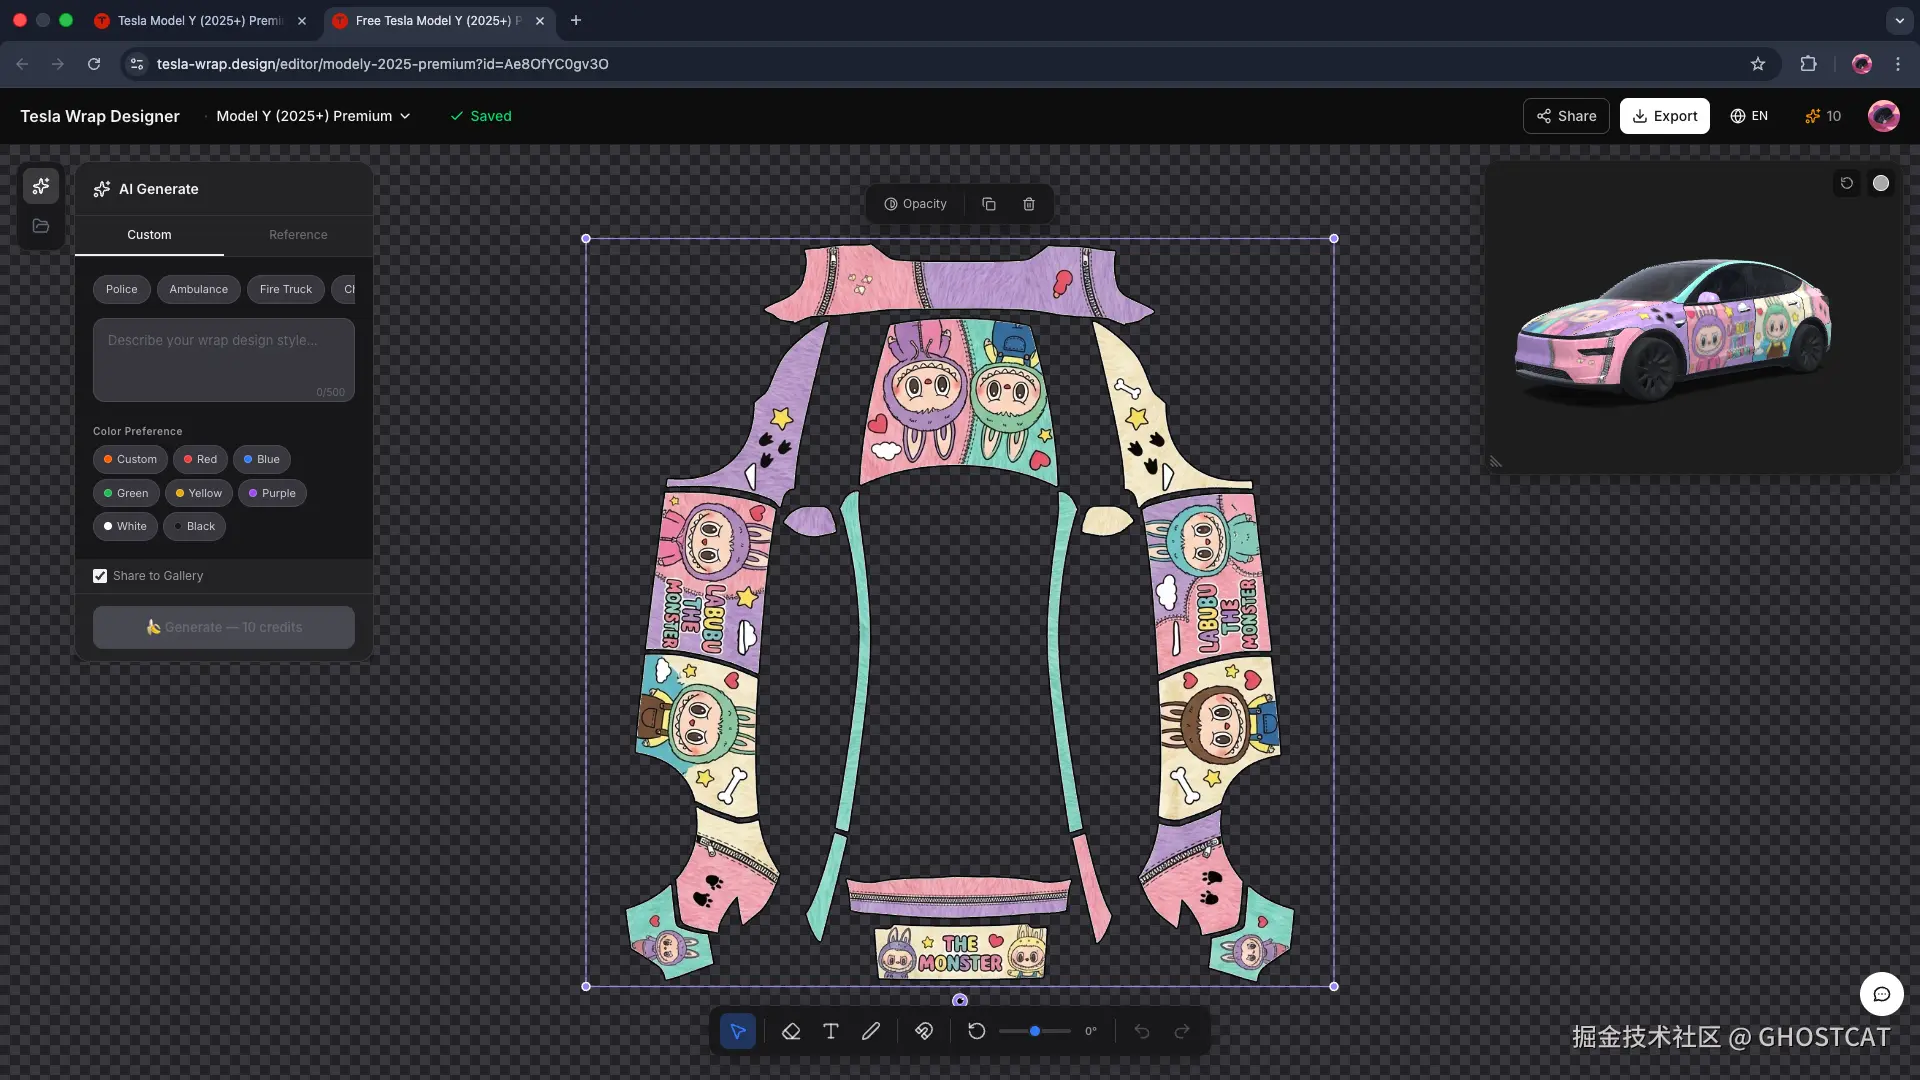Image resolution: width=1920 pixels, height=1080 pixels.
Task: Select the Eraser tool
Action: pyautogui.click(x=791, y=1031)
